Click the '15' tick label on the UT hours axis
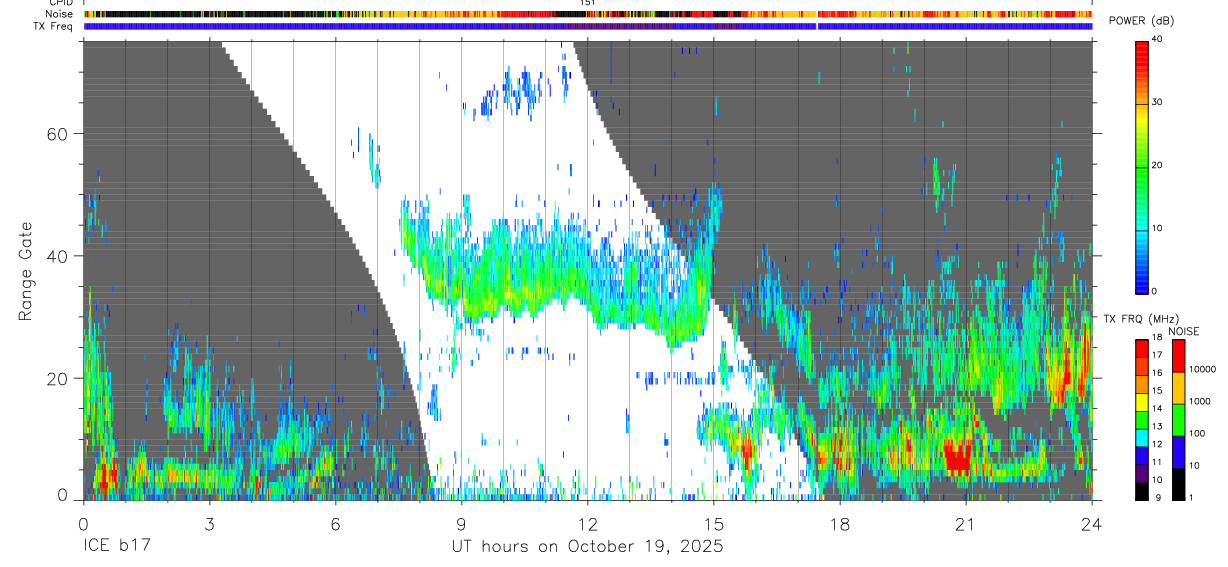Viewport: 1228px width, 567px height. [x=714, y=523]
